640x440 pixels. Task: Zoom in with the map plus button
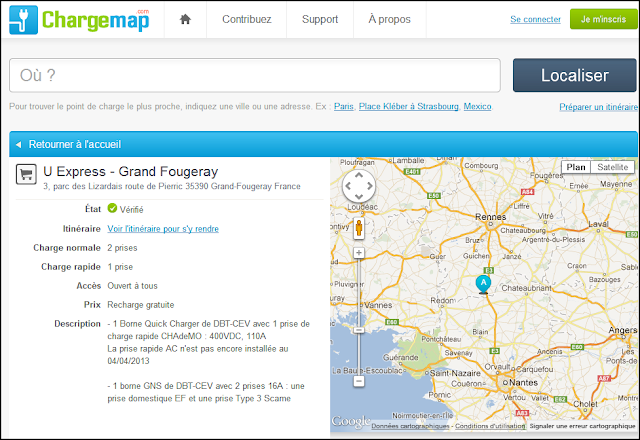[359, 253]
